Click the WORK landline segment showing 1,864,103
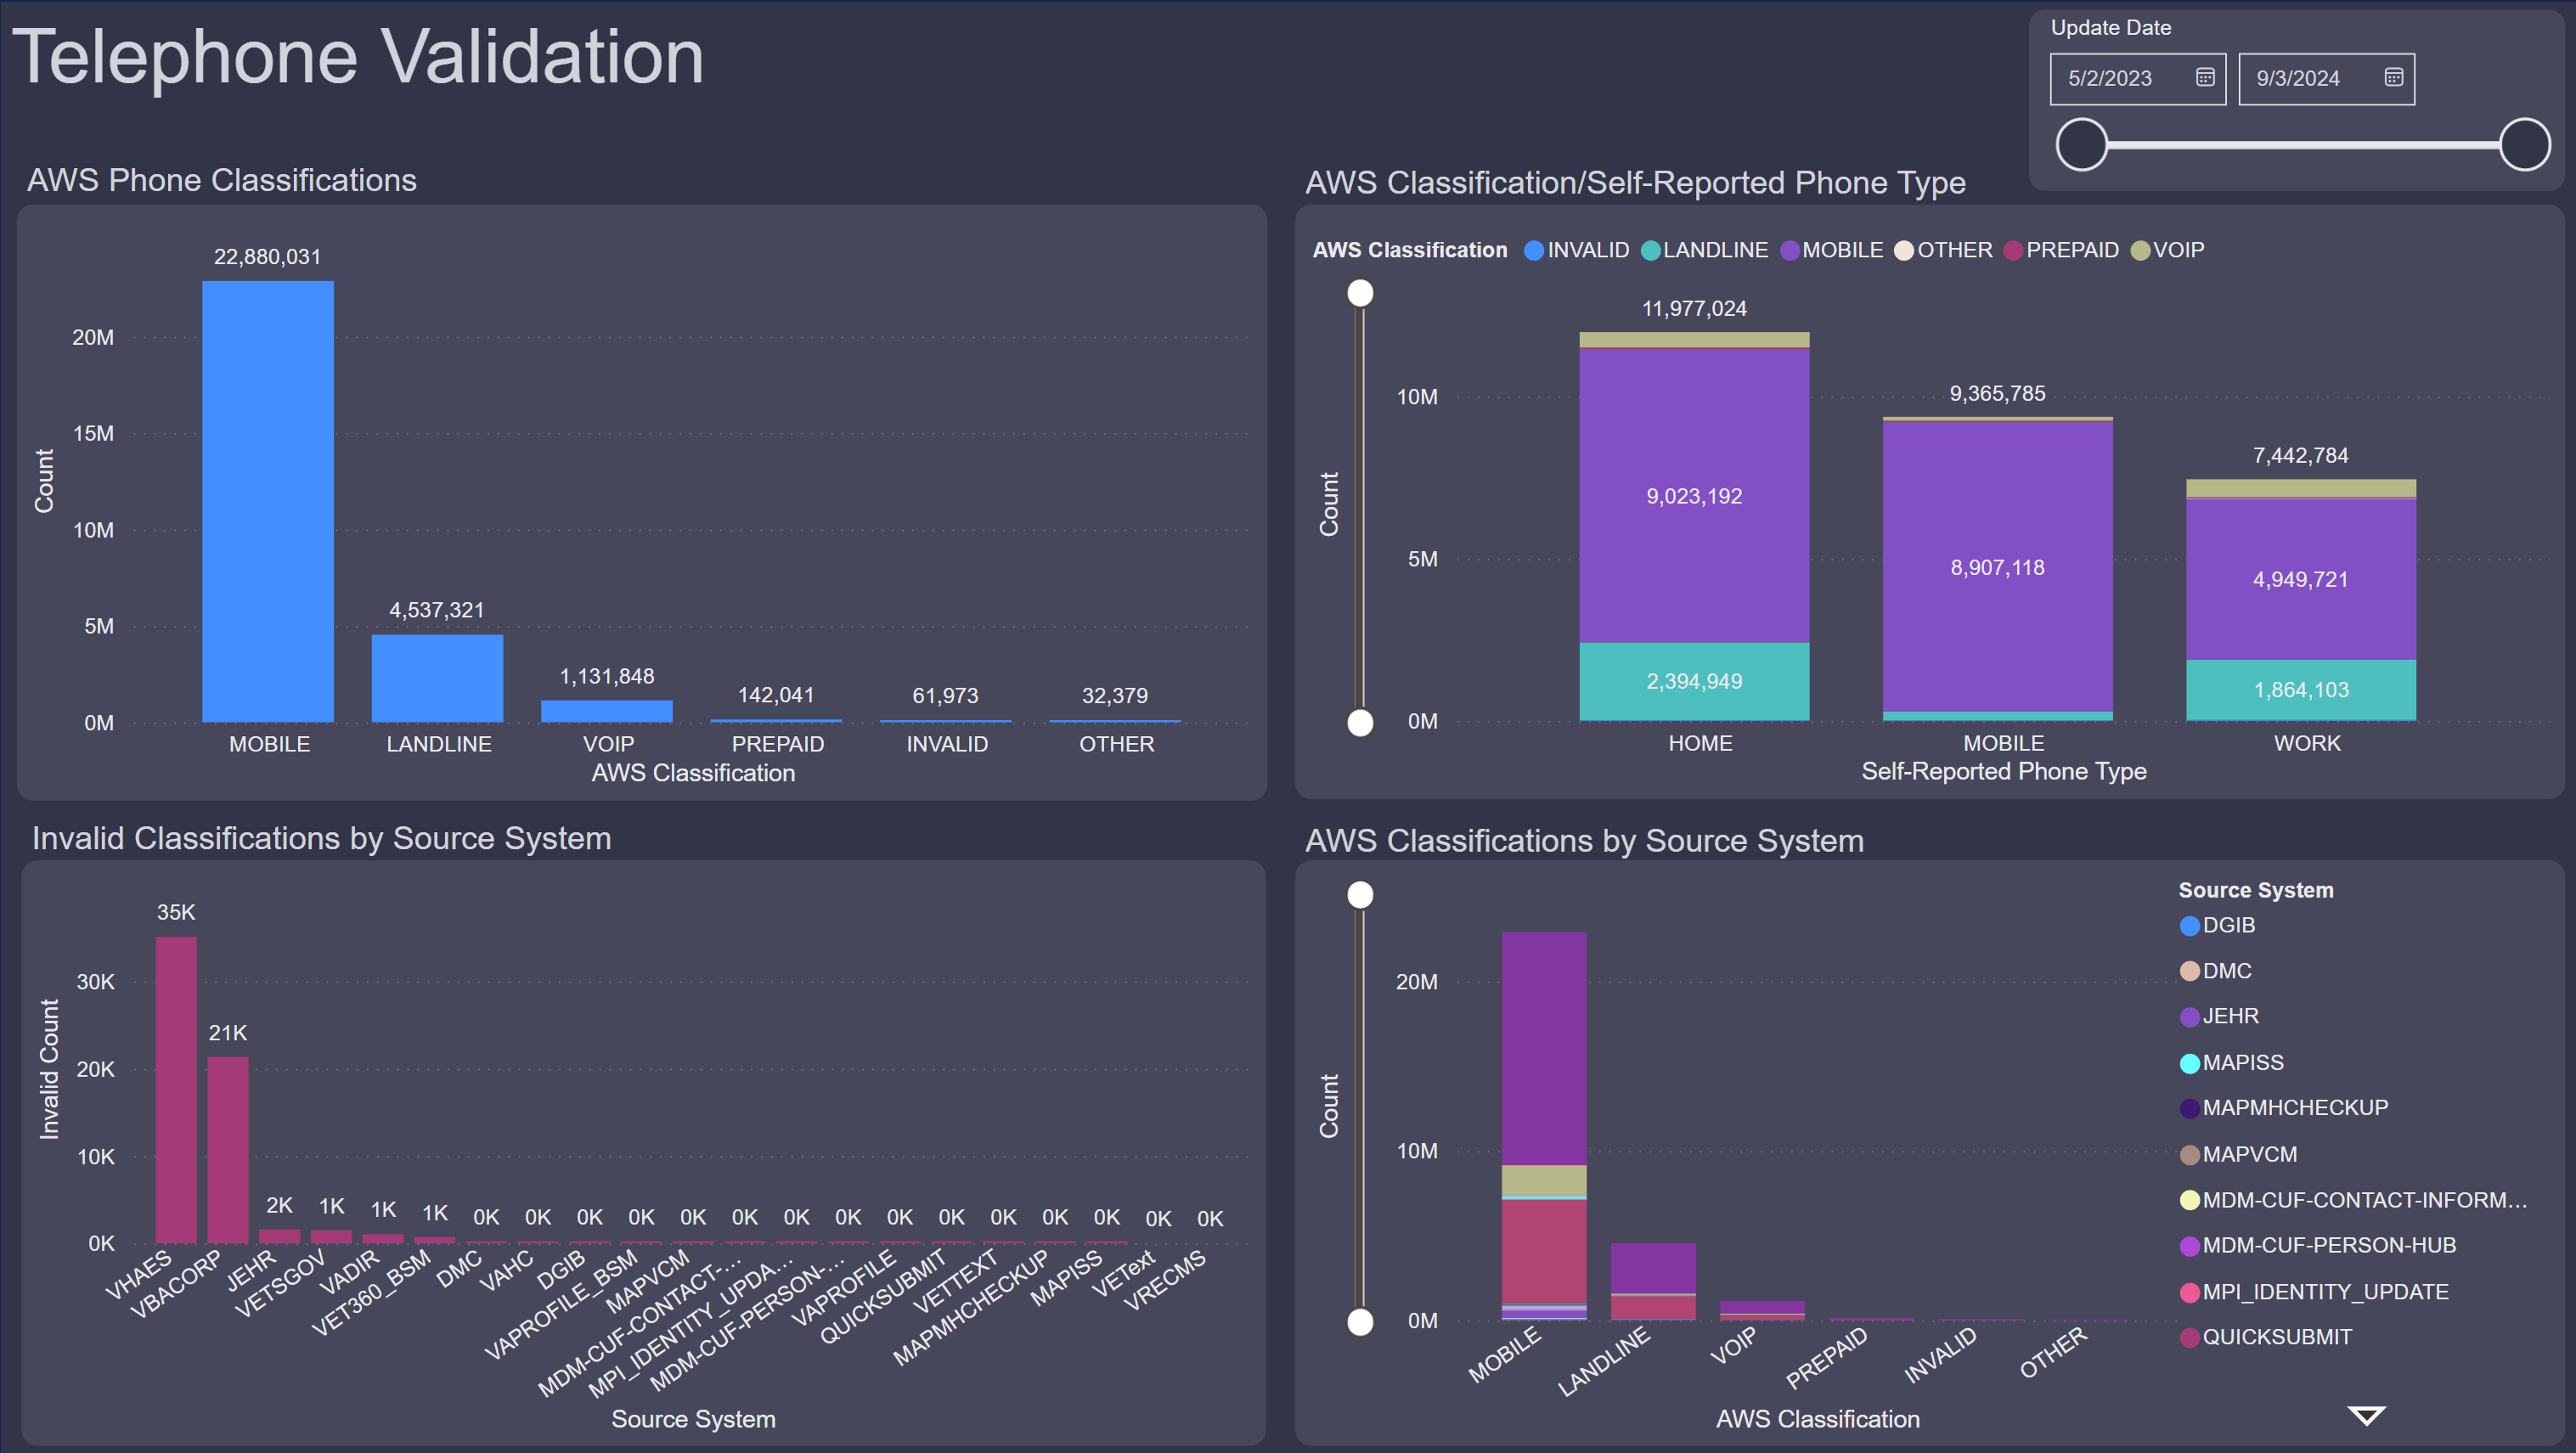 point(2300,689)
